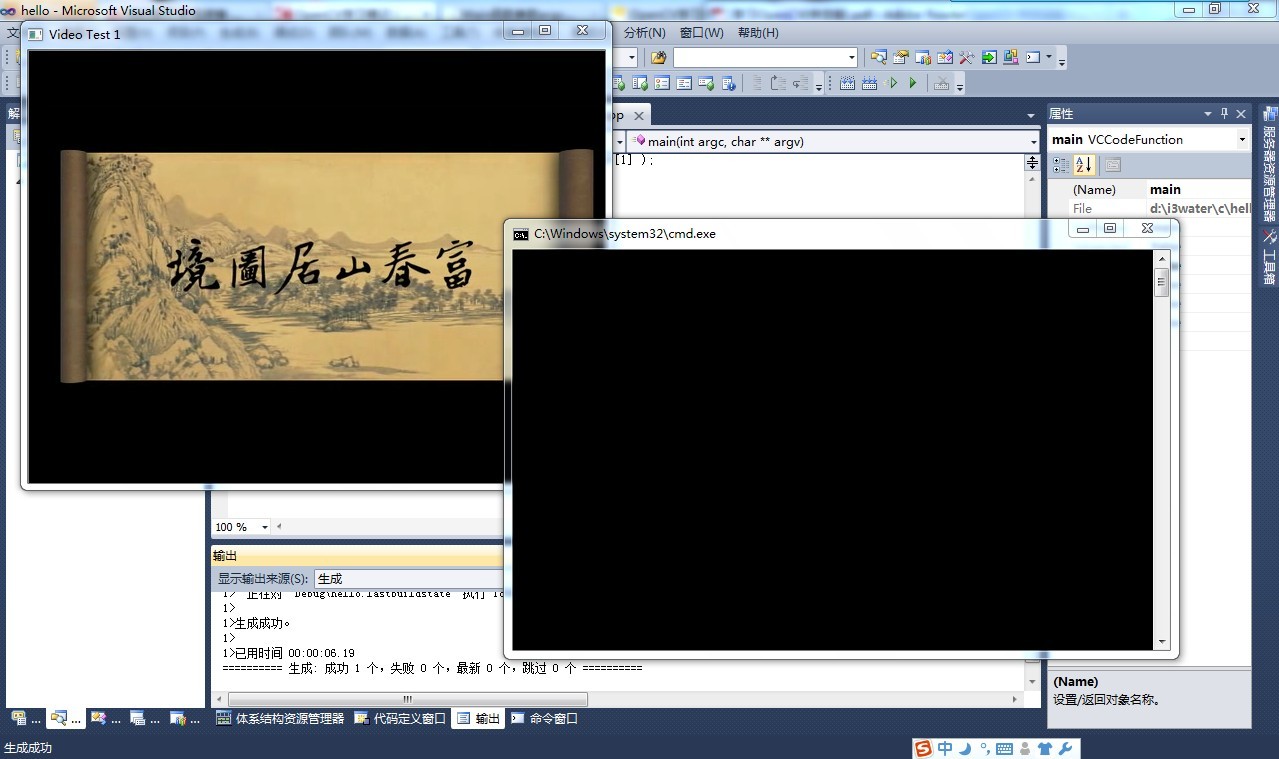Close the 属性 properties panel
The width and height of the screenshot is (1279, 759).
[x=1241, y=114]
